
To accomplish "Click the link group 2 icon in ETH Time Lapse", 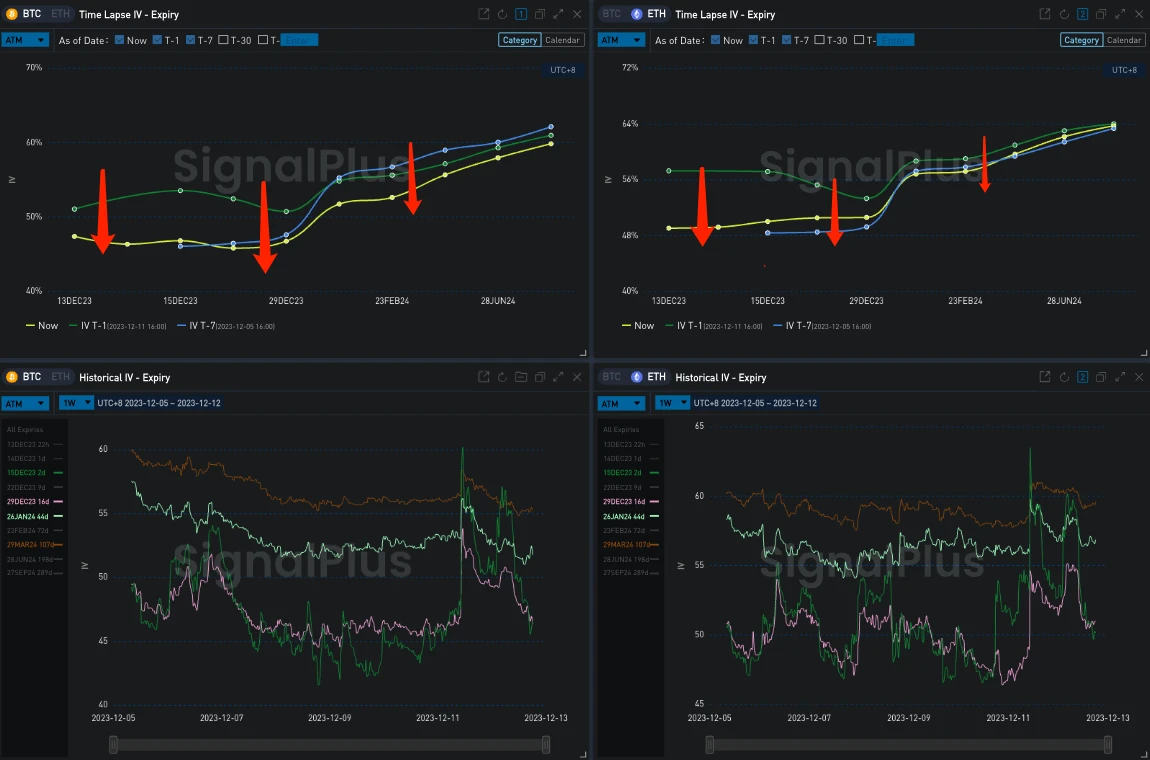I will (1081, 14).
